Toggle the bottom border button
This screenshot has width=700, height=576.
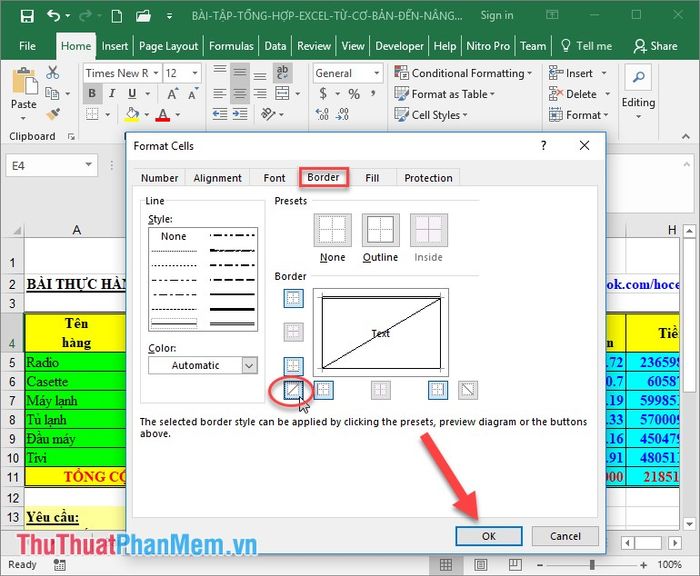click(294, 366)
